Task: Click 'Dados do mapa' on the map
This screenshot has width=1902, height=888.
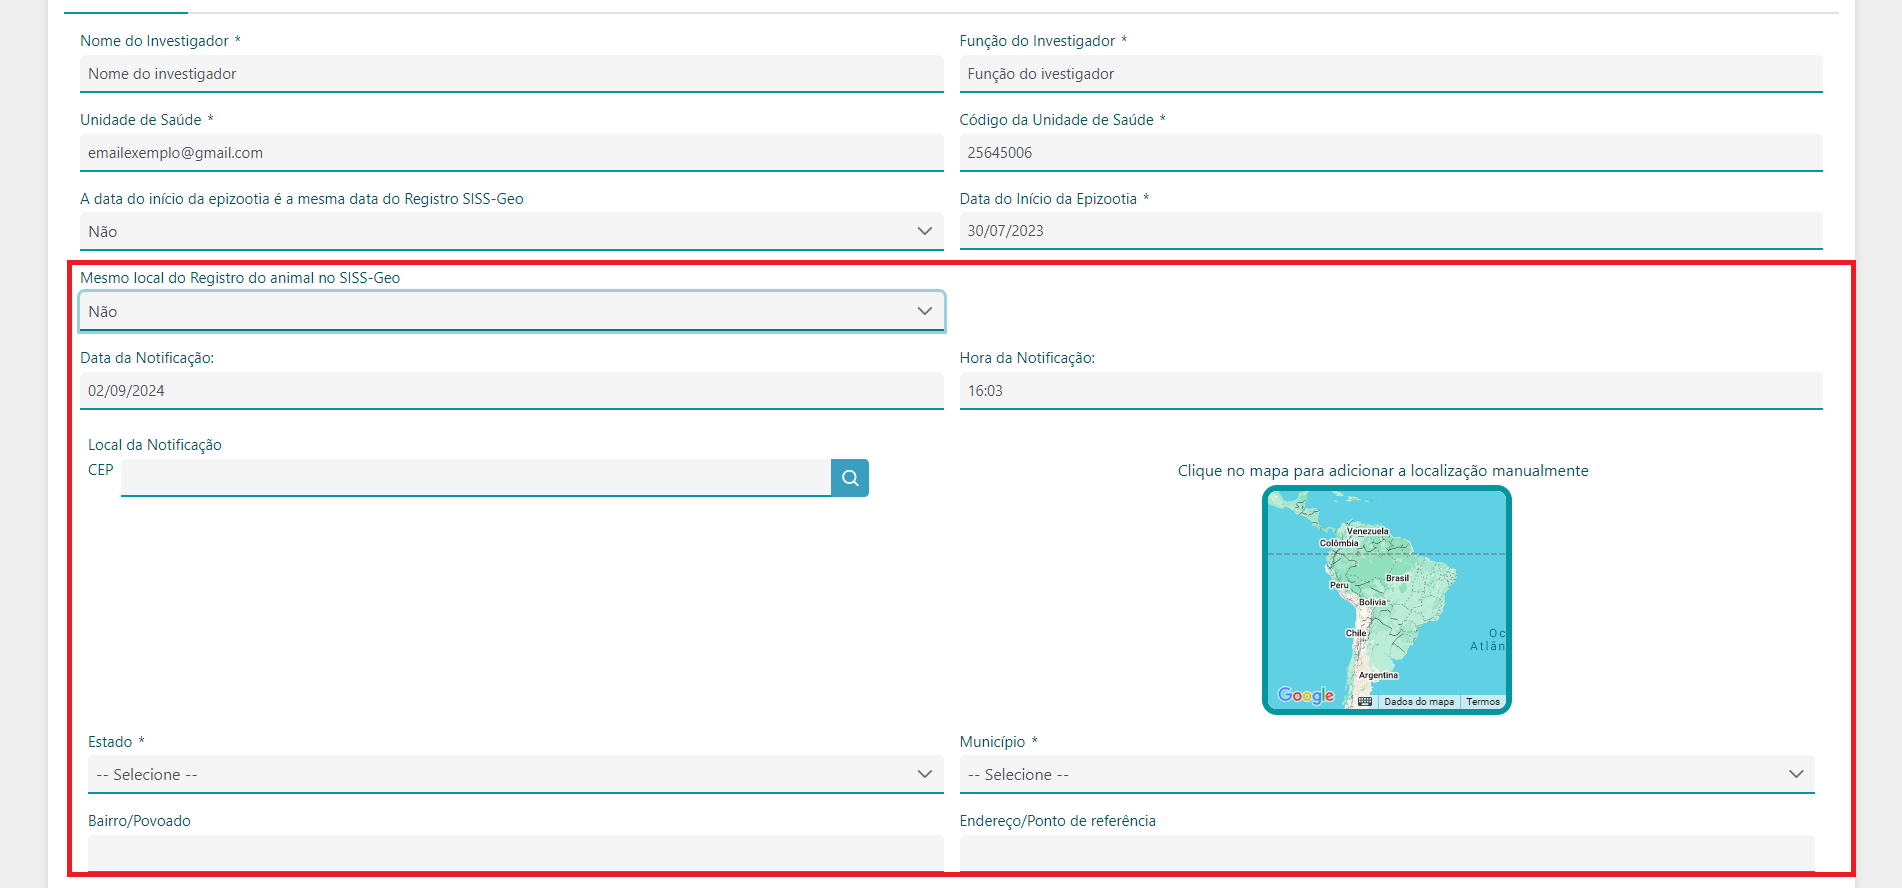Action: pos(1418,702)
